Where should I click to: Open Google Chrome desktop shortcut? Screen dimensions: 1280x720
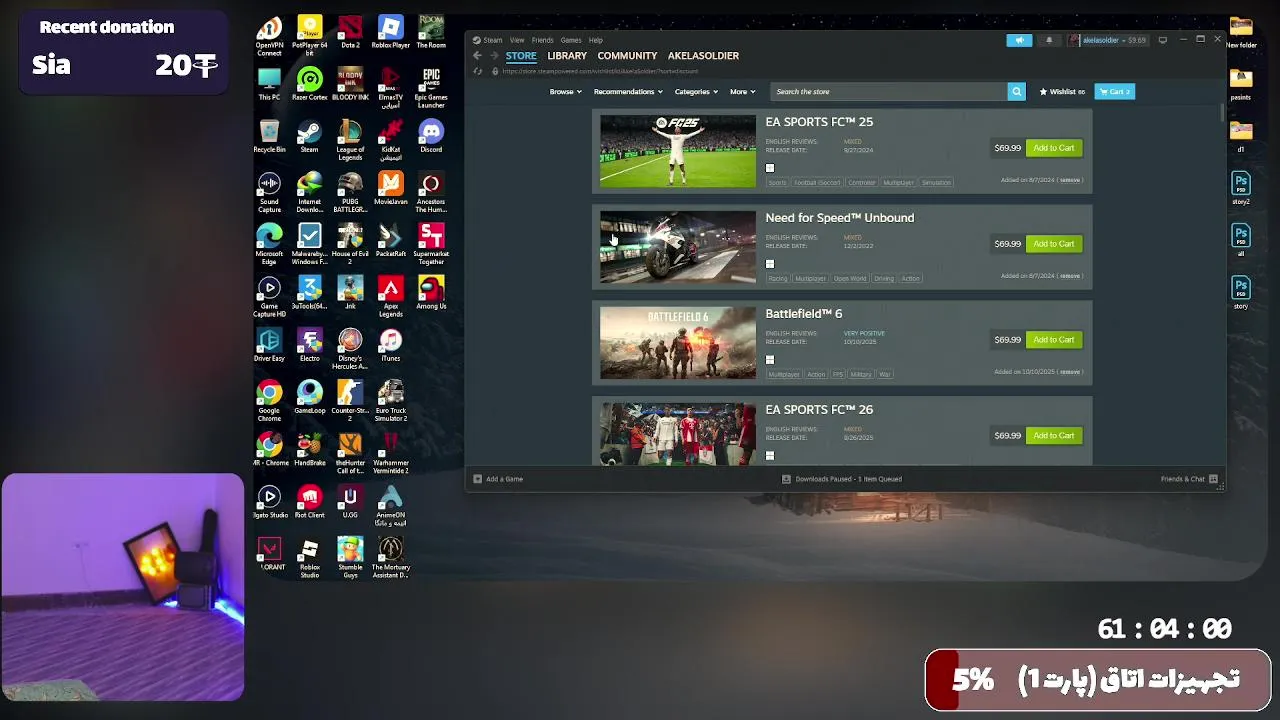tap(269, 400)
